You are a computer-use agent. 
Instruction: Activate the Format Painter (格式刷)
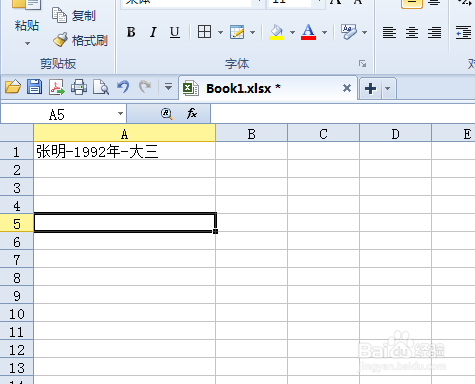point(80,40)
